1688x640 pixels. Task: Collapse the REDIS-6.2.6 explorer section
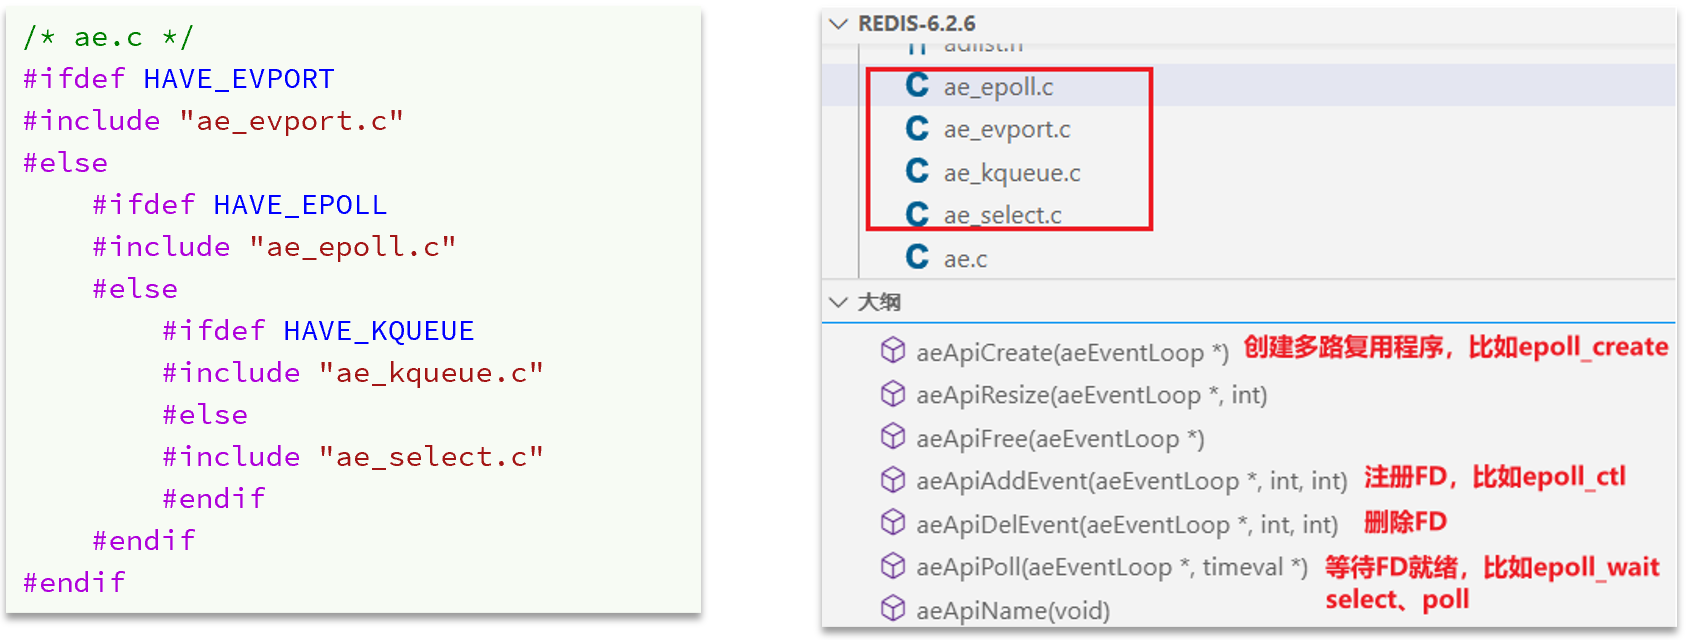point(838,24)
